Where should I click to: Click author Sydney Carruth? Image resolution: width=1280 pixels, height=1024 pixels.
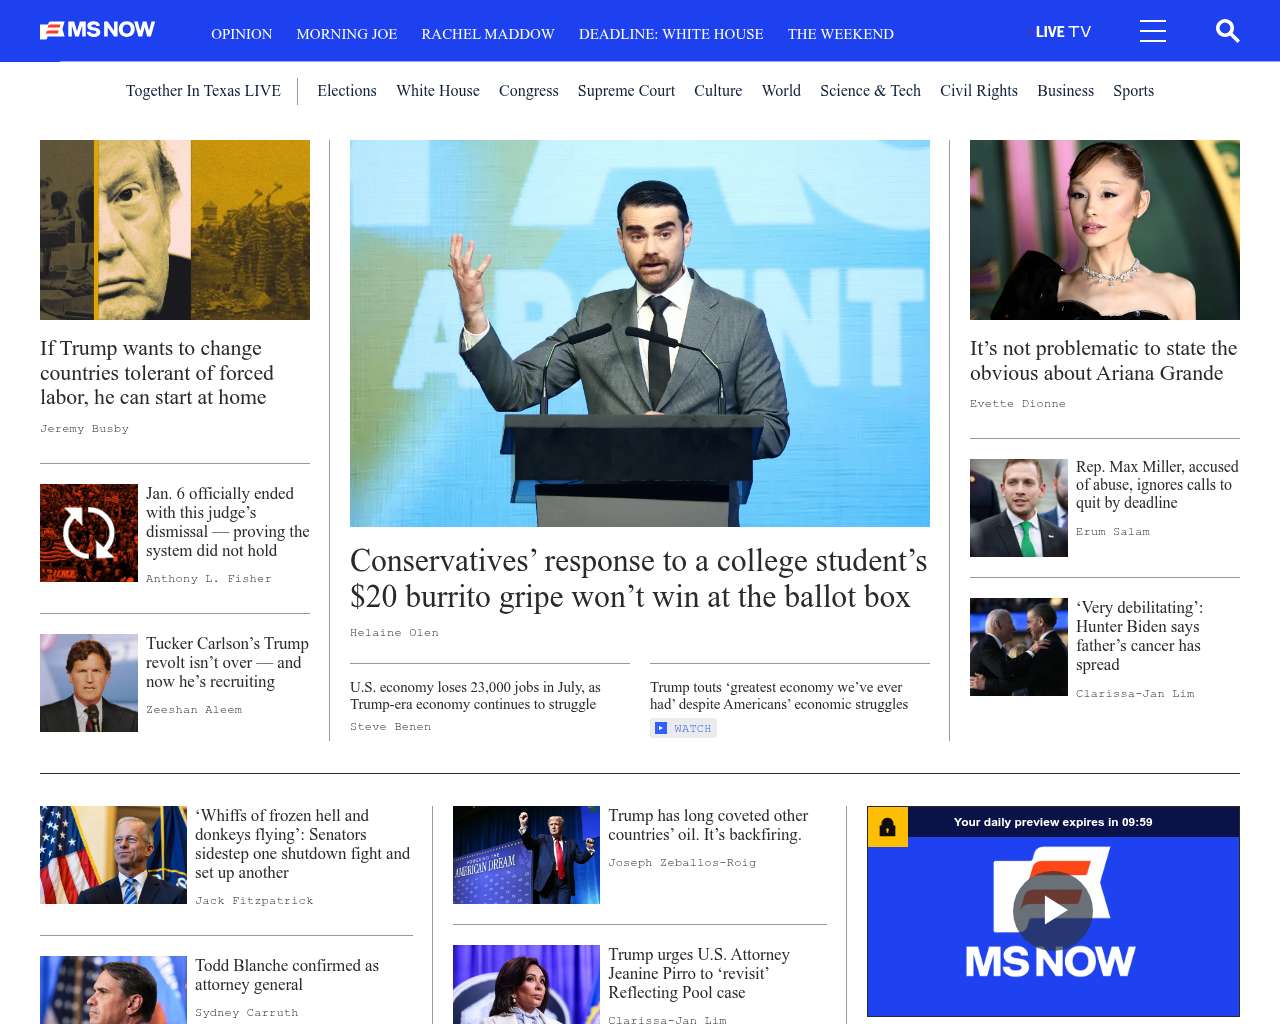[246, 1013]
